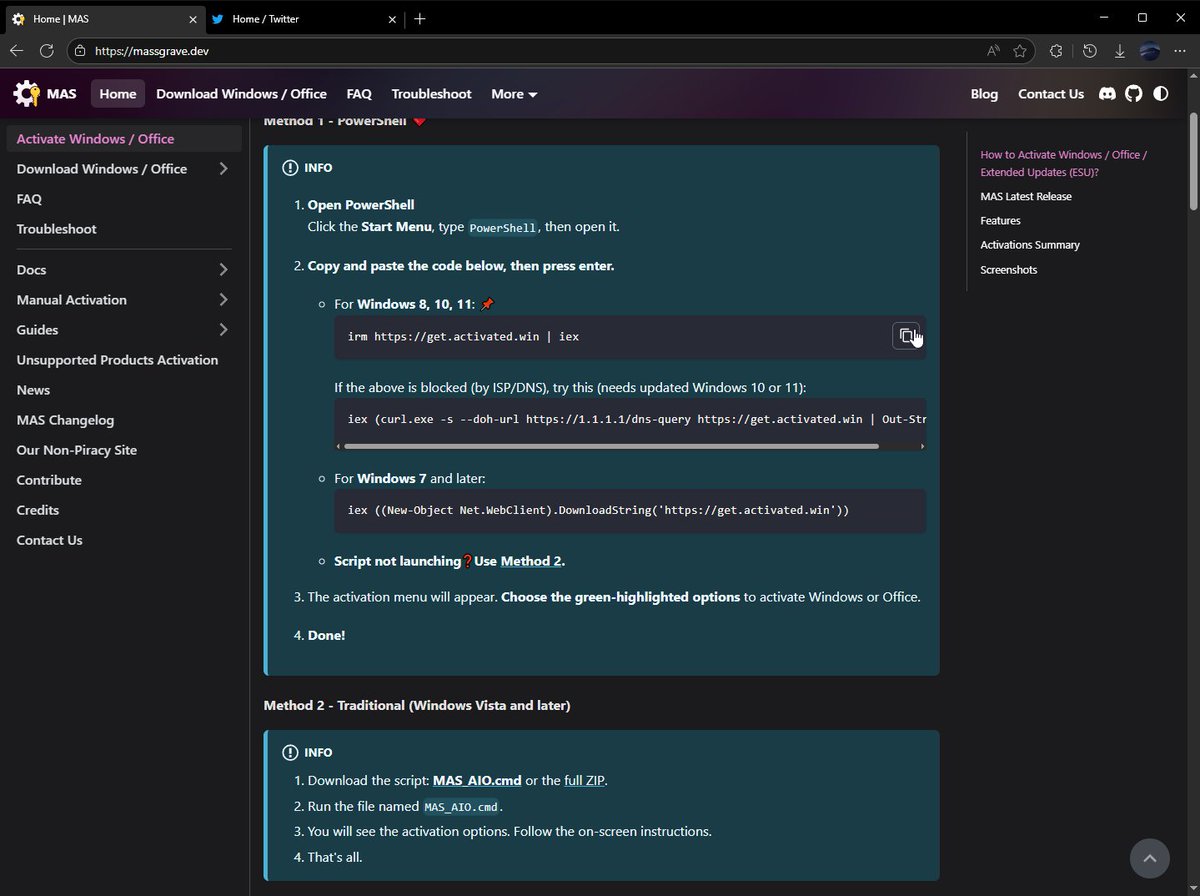The height and width of the screenshot is (896, 1200).
Task: Open Unsupported Products Activation in sidebar
Action: pyautogui.click(x=117, y=360)
